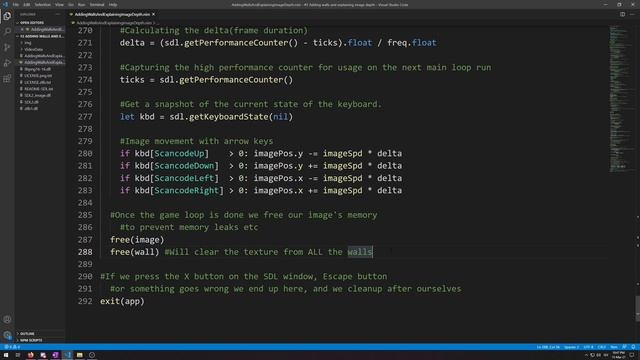
Task: Open the Accounts menu icon
Action: click(x=7, y=319)
